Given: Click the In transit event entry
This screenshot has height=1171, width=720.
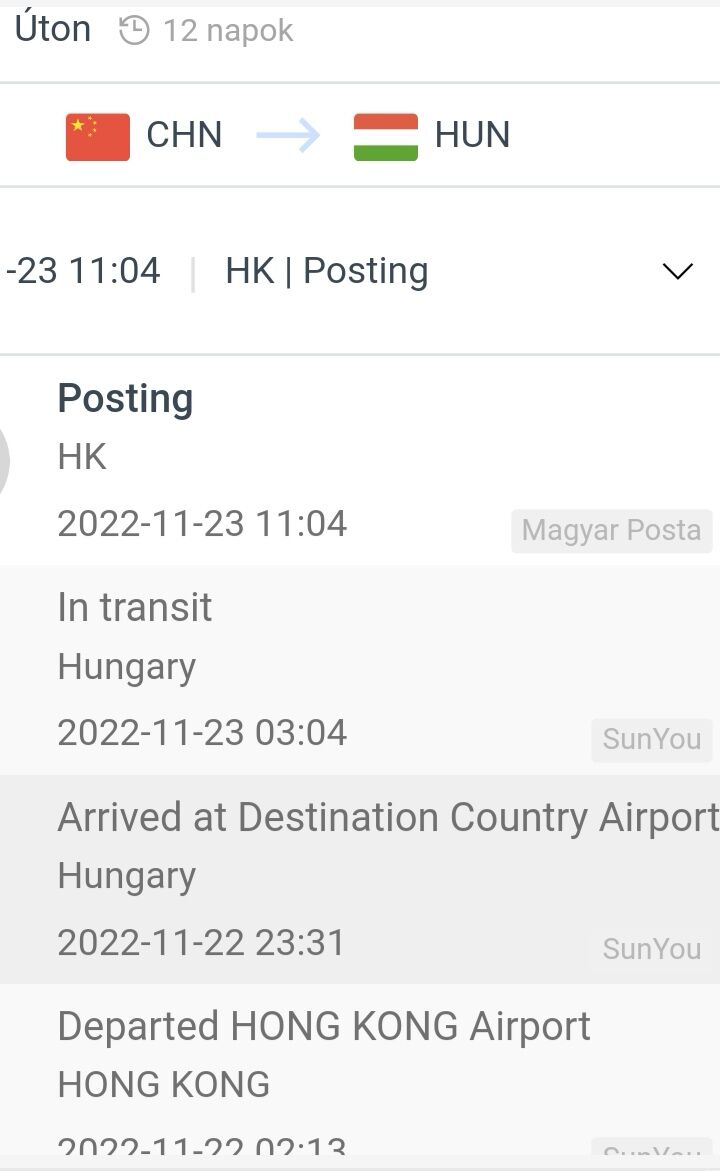Looking at the screenshot, I should 135,607.
